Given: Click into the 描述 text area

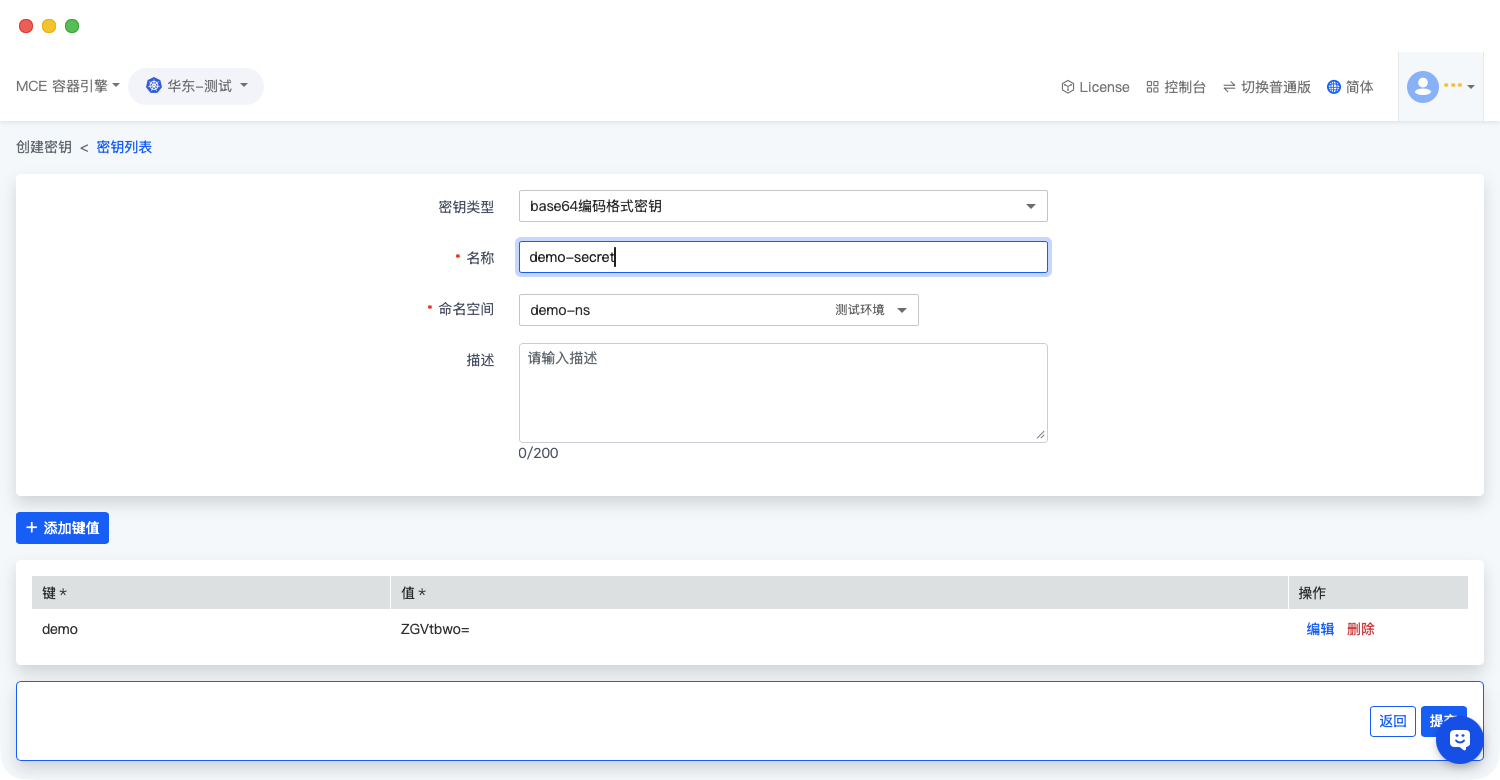Looking at the screenshot, I should click(782, 393).
